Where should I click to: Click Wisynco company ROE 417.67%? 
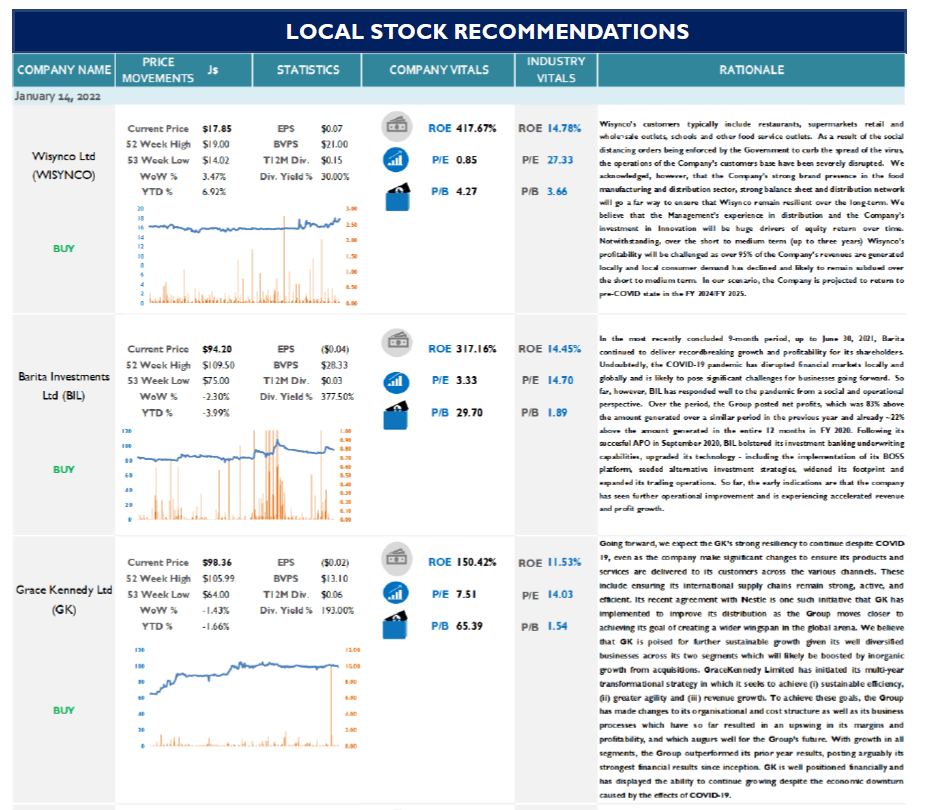(476, 128)
